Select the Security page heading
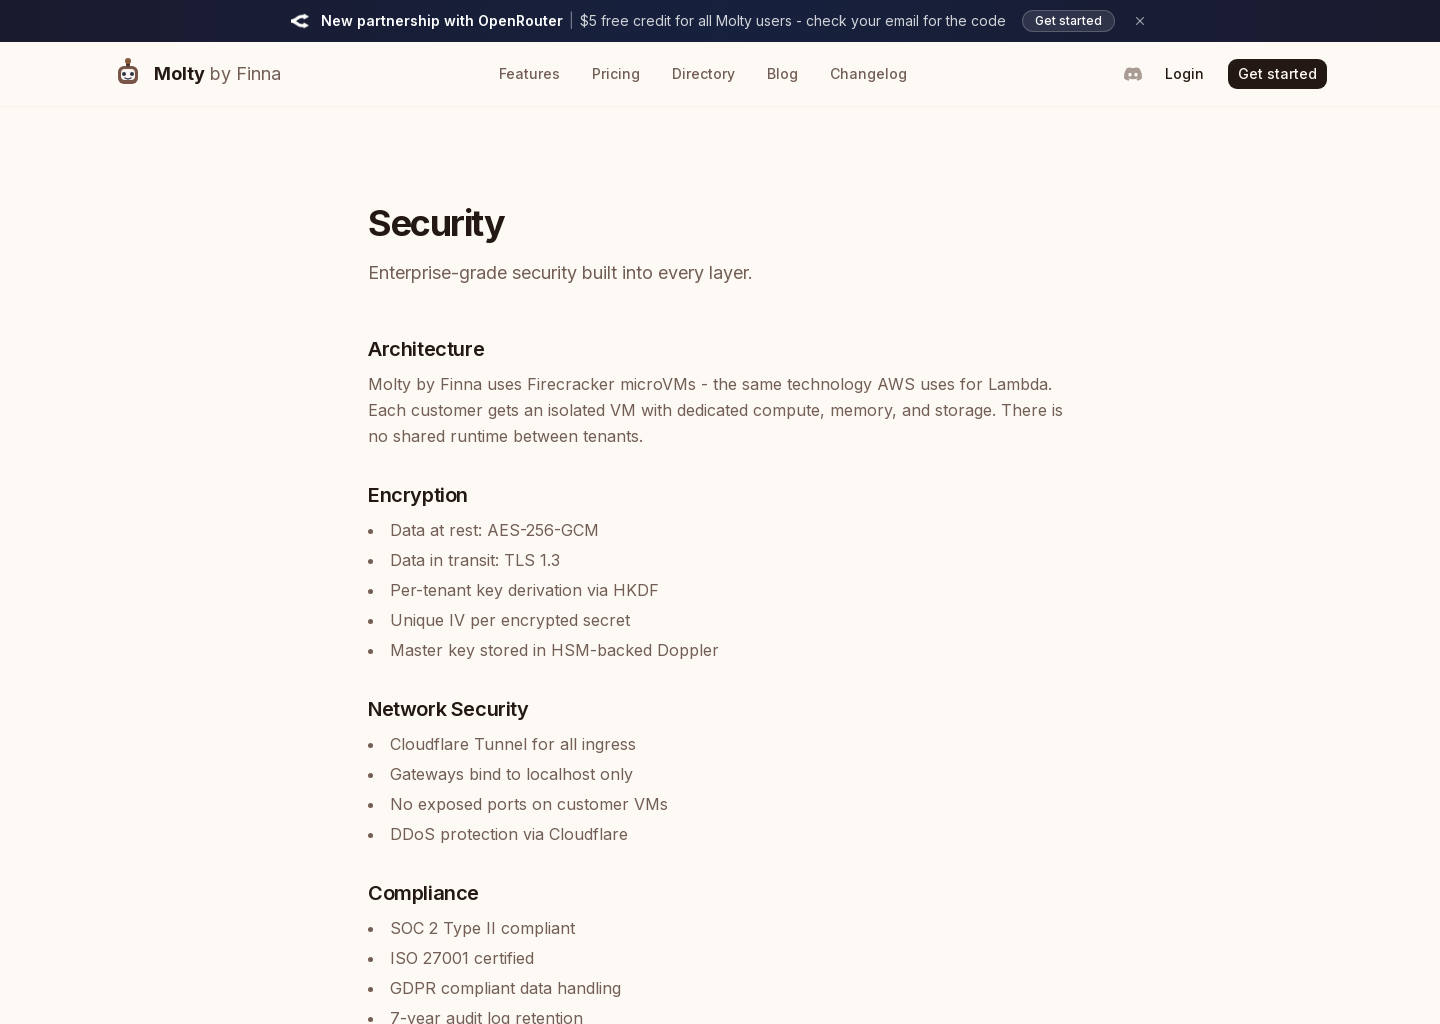Image resolution: width=1440 pixels, height=1024 pixels. pyautogui.click(x=436, y=223)
